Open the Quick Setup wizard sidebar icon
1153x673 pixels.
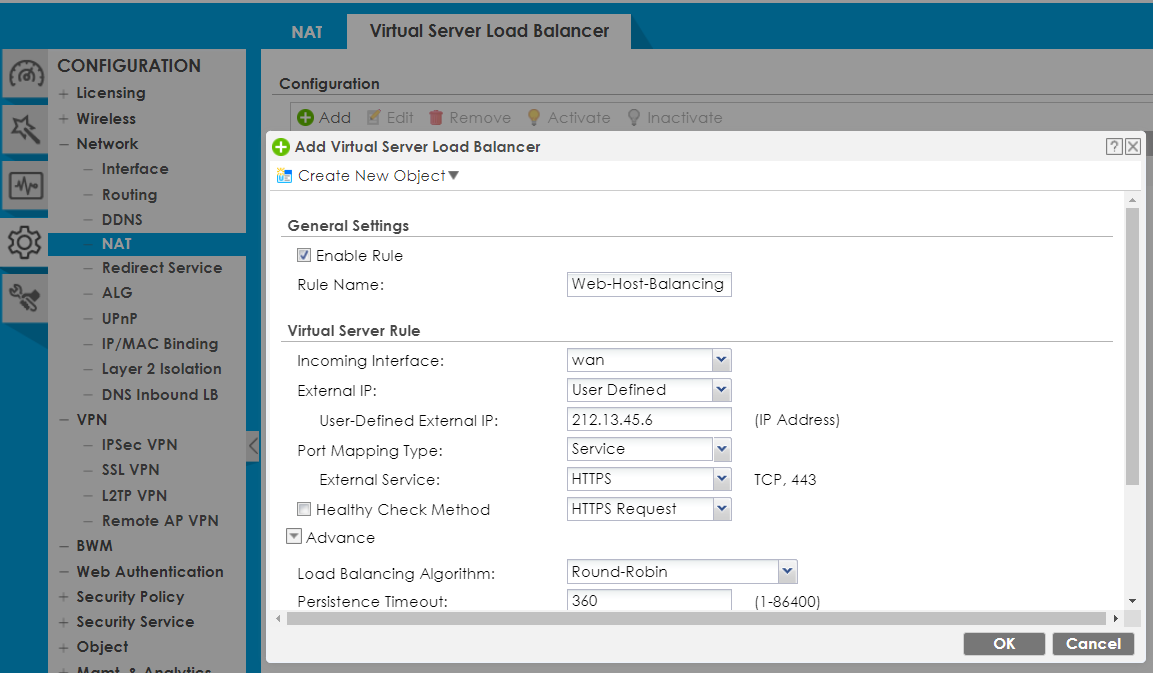tap(25, 129)
